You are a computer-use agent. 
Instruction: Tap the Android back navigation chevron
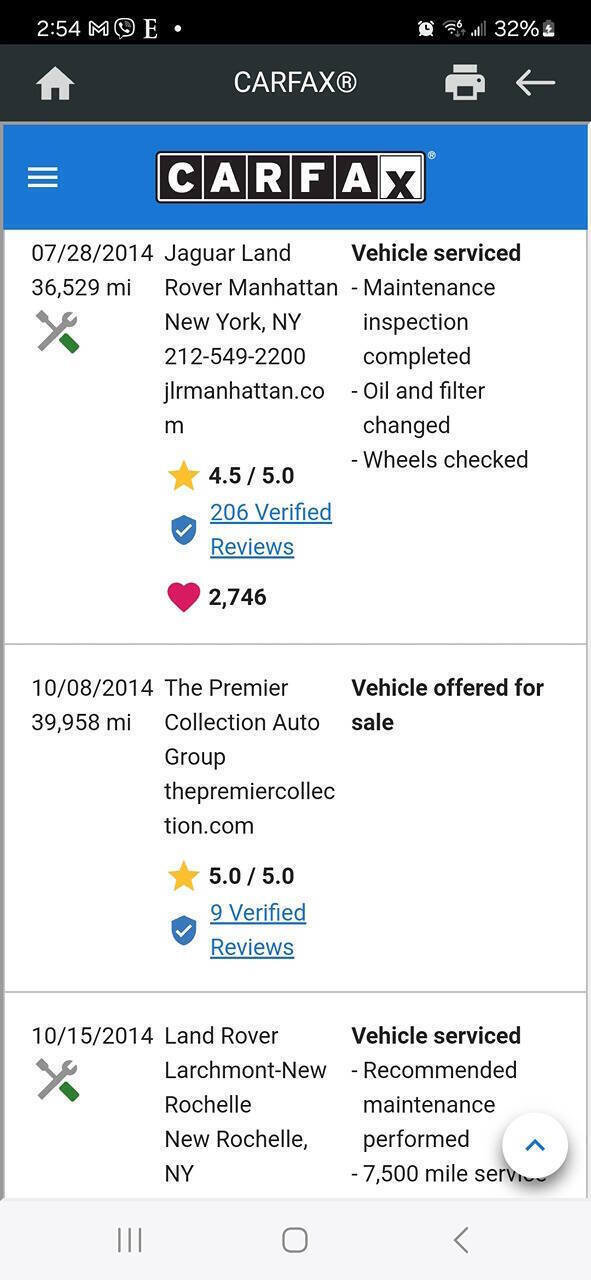(461, 1240)
